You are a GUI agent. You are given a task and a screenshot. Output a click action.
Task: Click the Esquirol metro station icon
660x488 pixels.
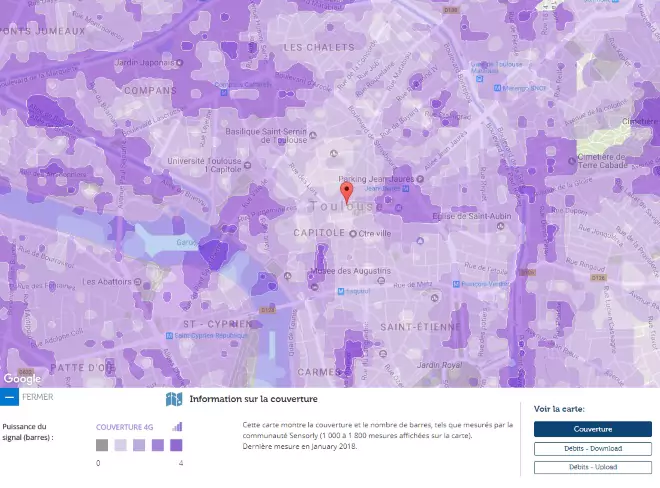coord(340,292)
